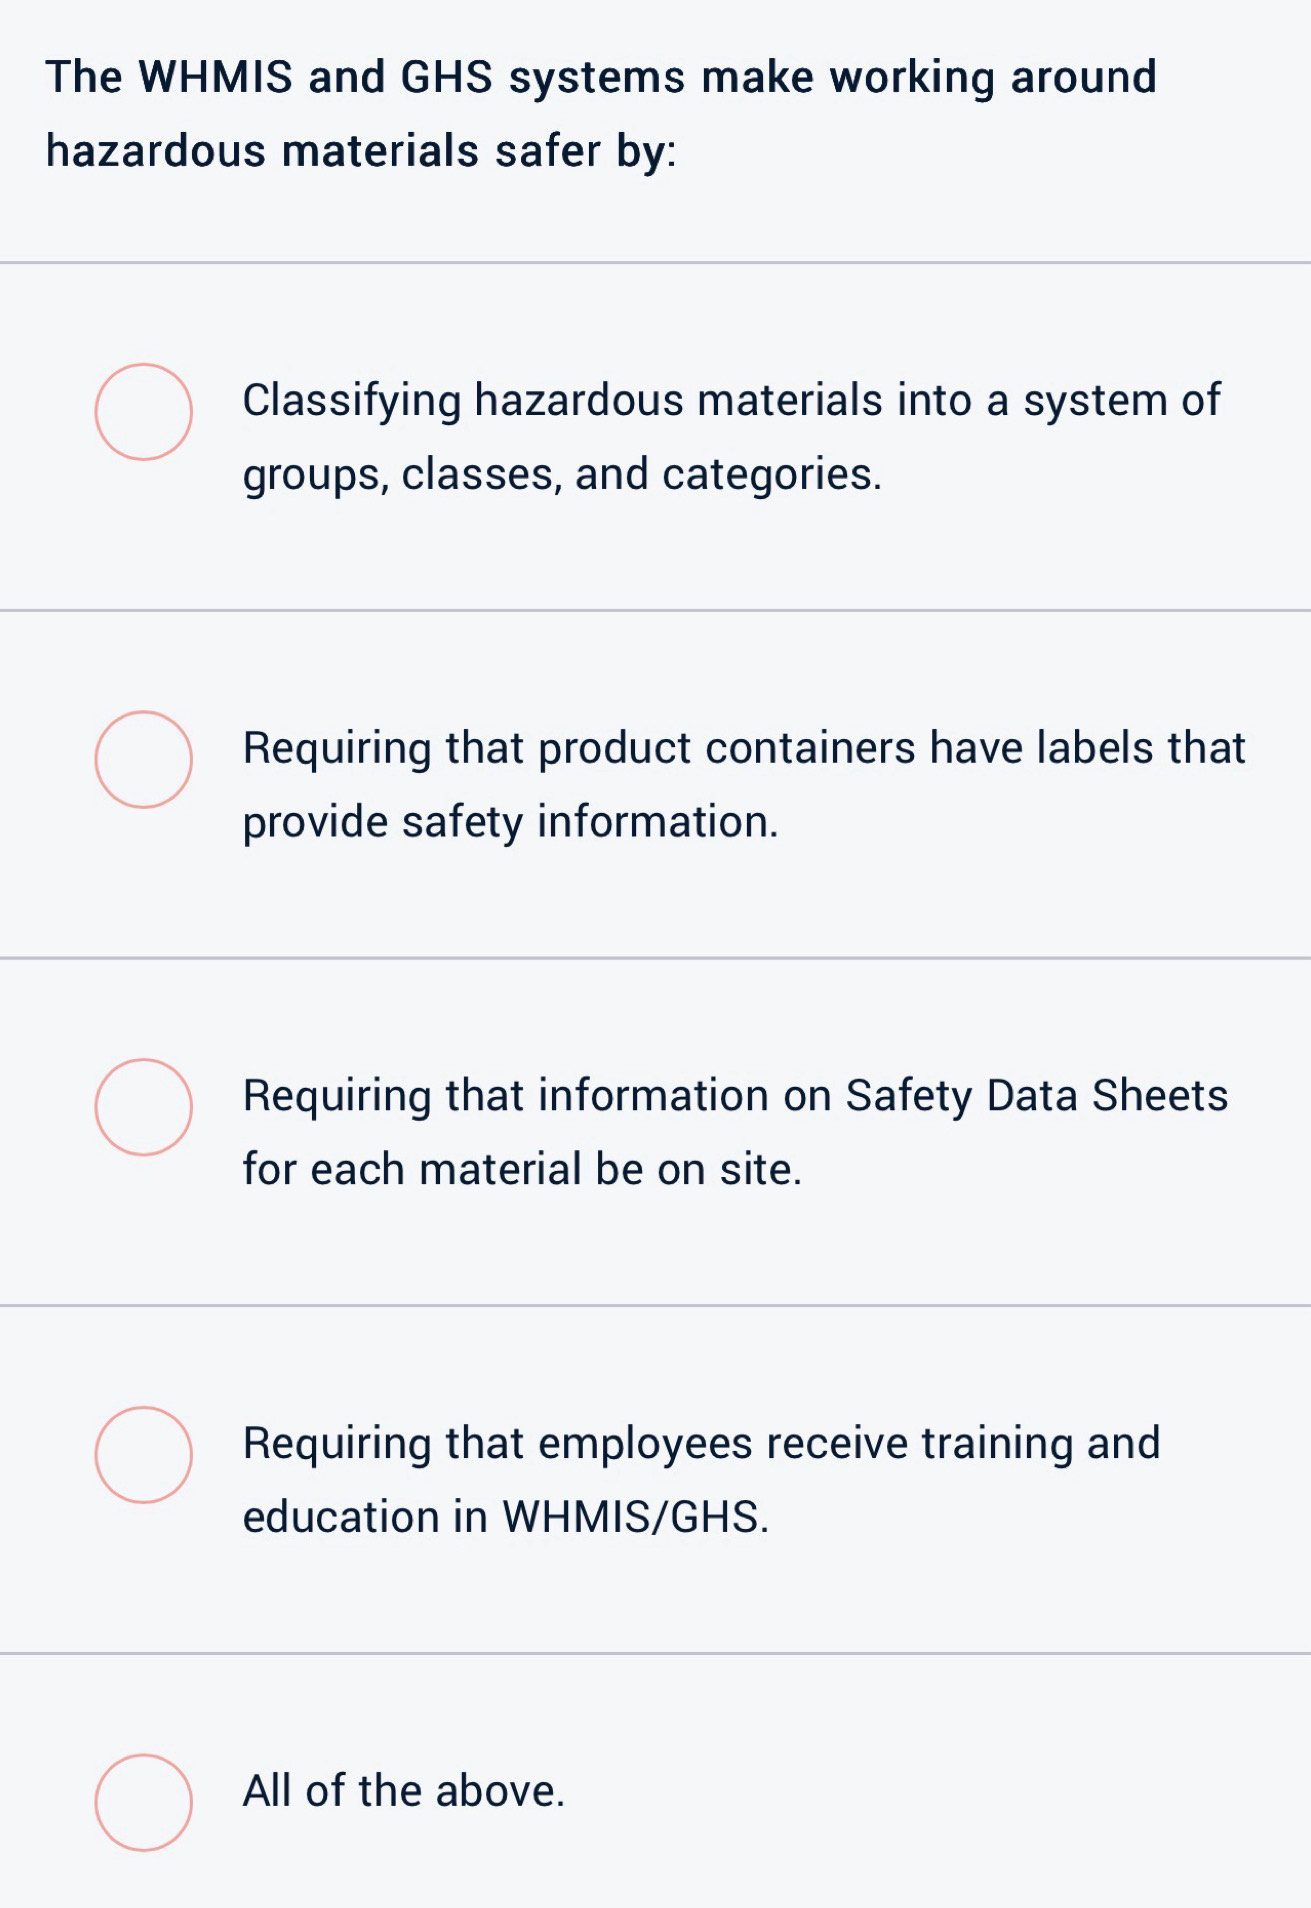Click the text 'All of the above.'
The height and width of the screenshot is (1908, 1311).
click(x=404, y=1791)
